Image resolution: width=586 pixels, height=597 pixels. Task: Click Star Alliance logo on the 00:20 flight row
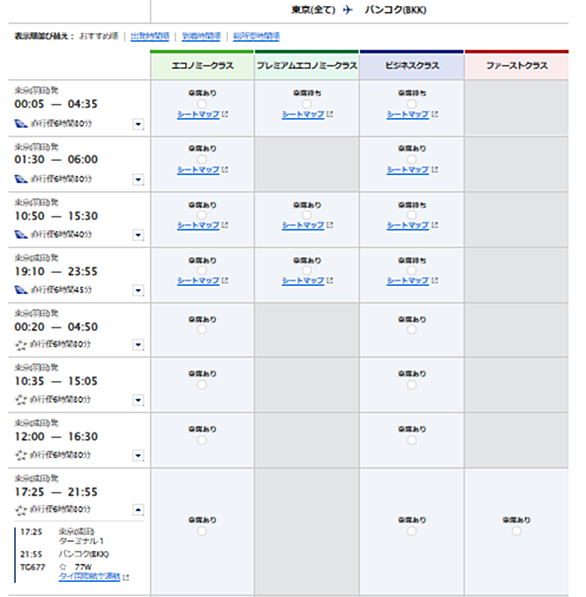tap(21, 345)
